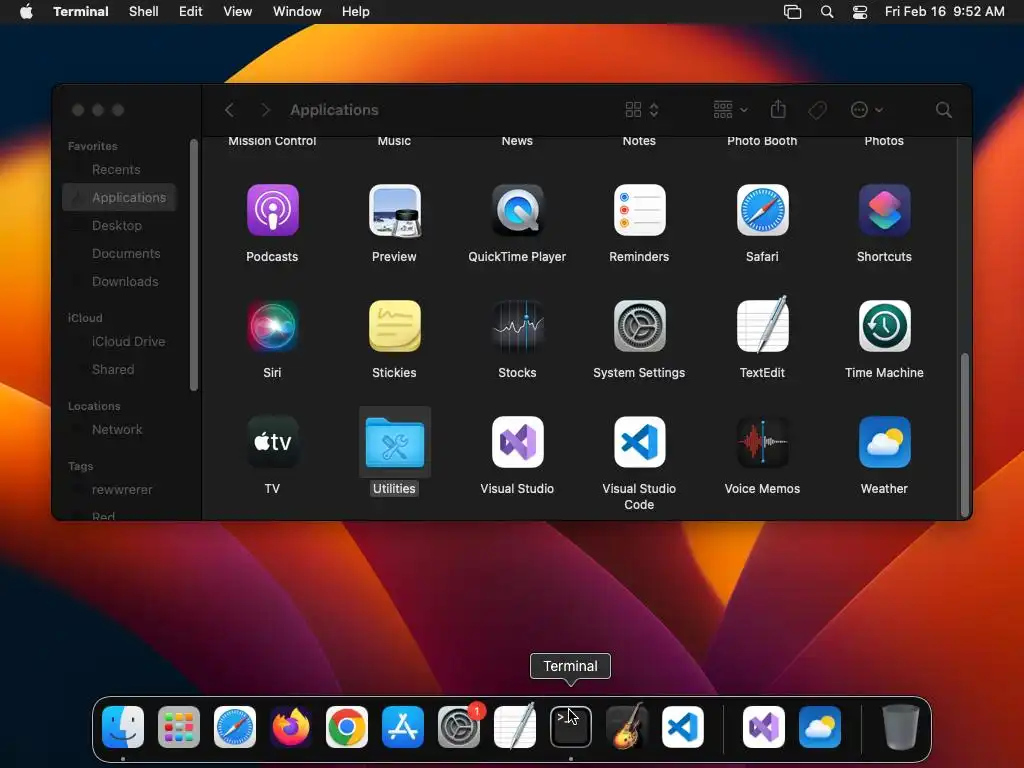
Task: Open Launchpad from the Dock
Action: [x=179, y=727]
